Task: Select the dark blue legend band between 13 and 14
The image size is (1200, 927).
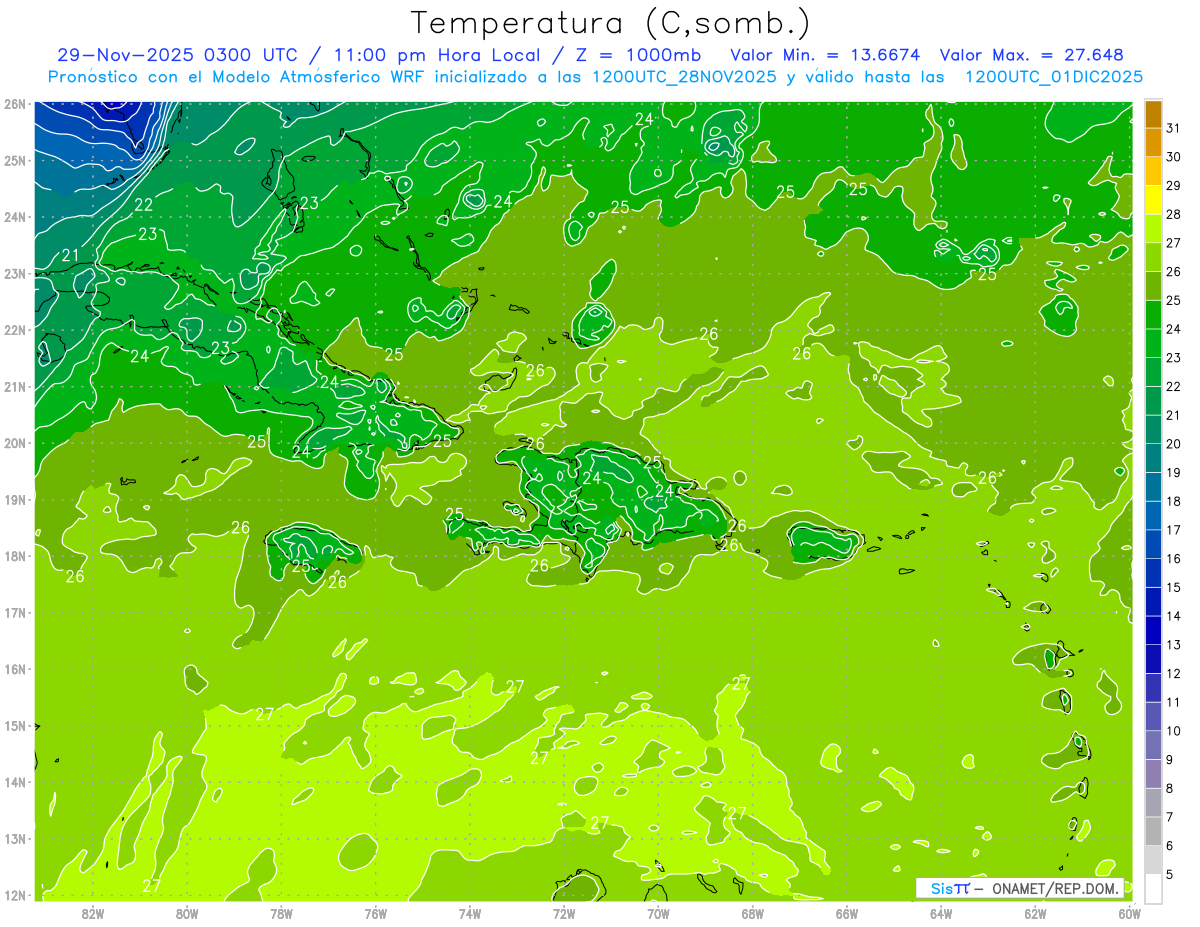Action: [x=1153, y=630]
